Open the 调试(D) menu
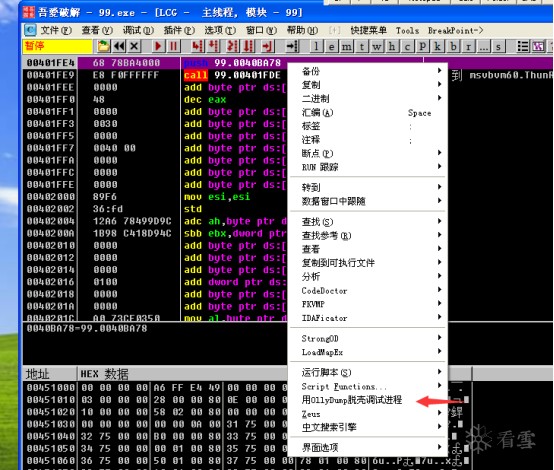 [x=138, y=30]
